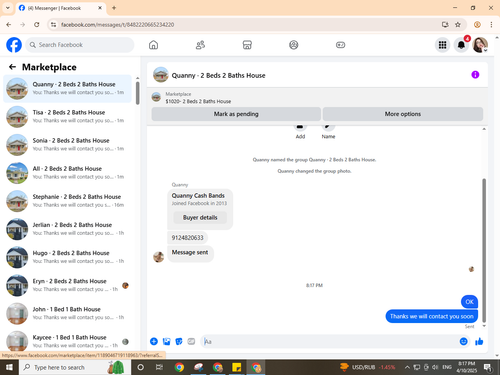This screenshot has height=375, width=500.
Task: Click the $1020 Marketplace listing link
Action: (x=198, y=101)
